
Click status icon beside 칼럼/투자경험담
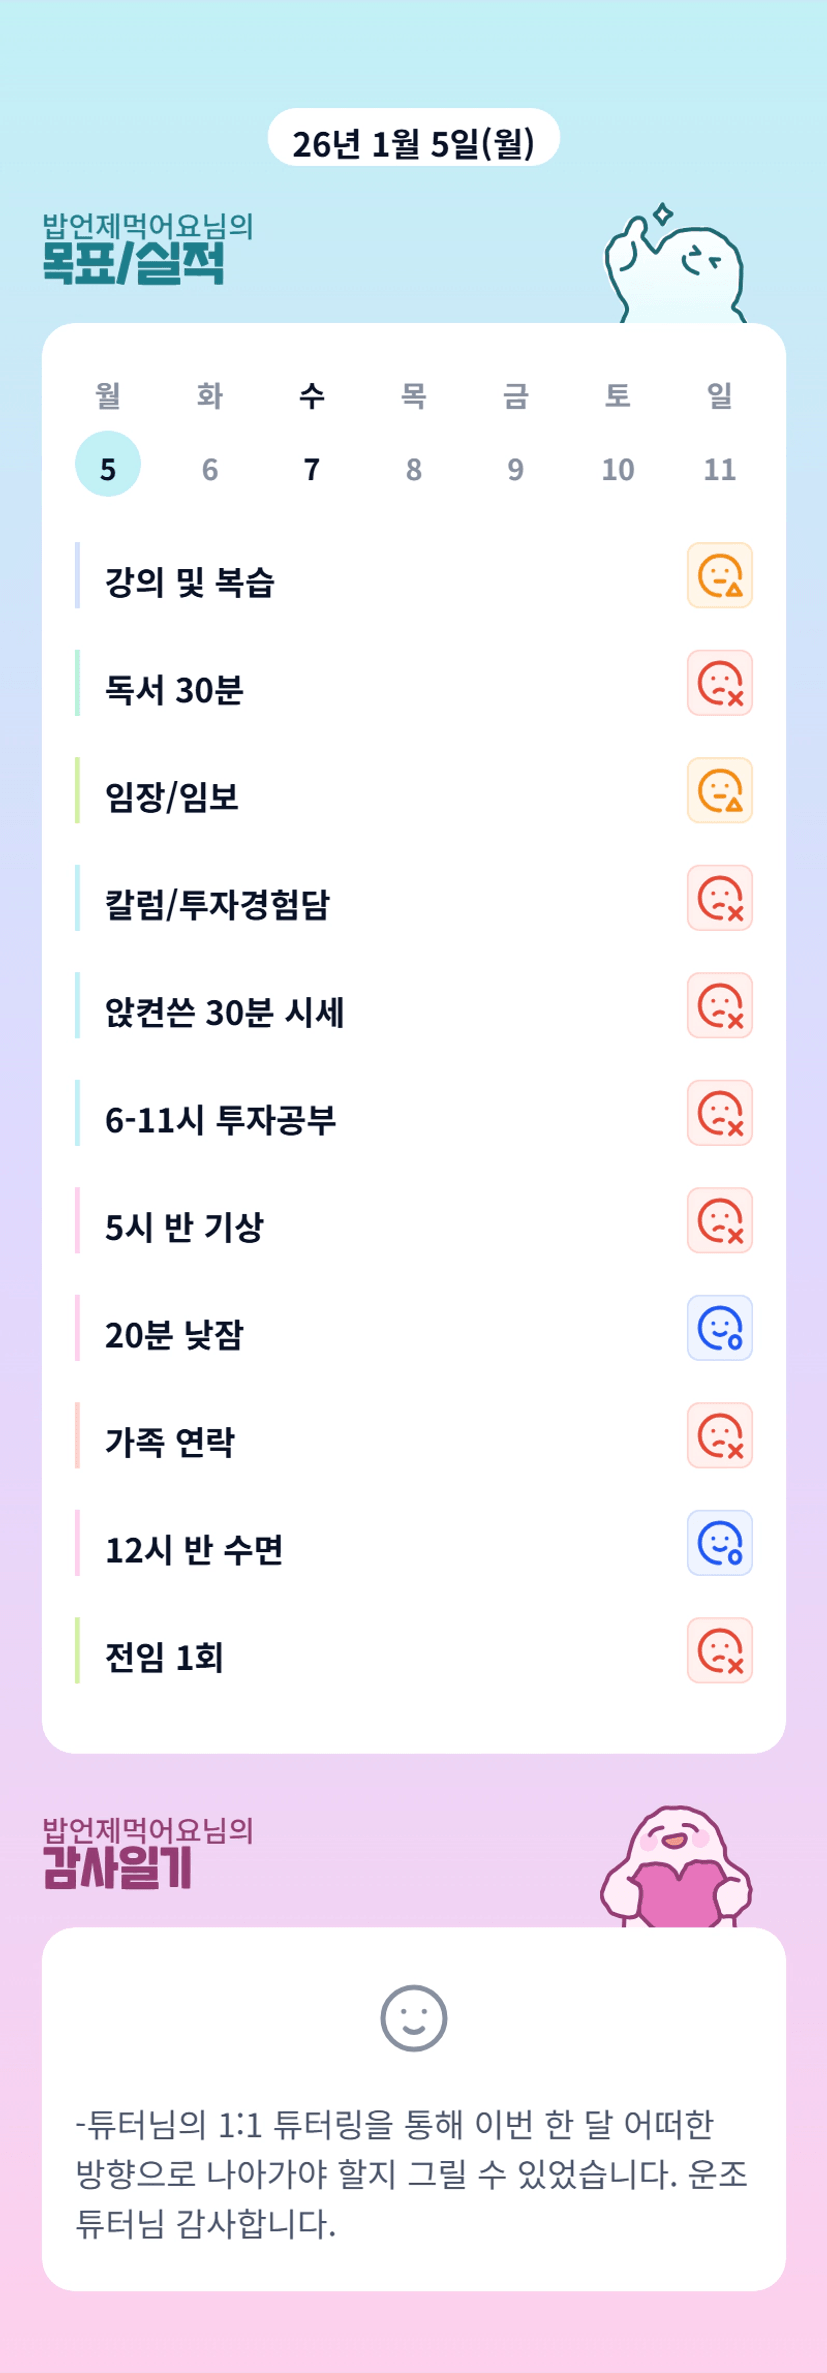719,898
